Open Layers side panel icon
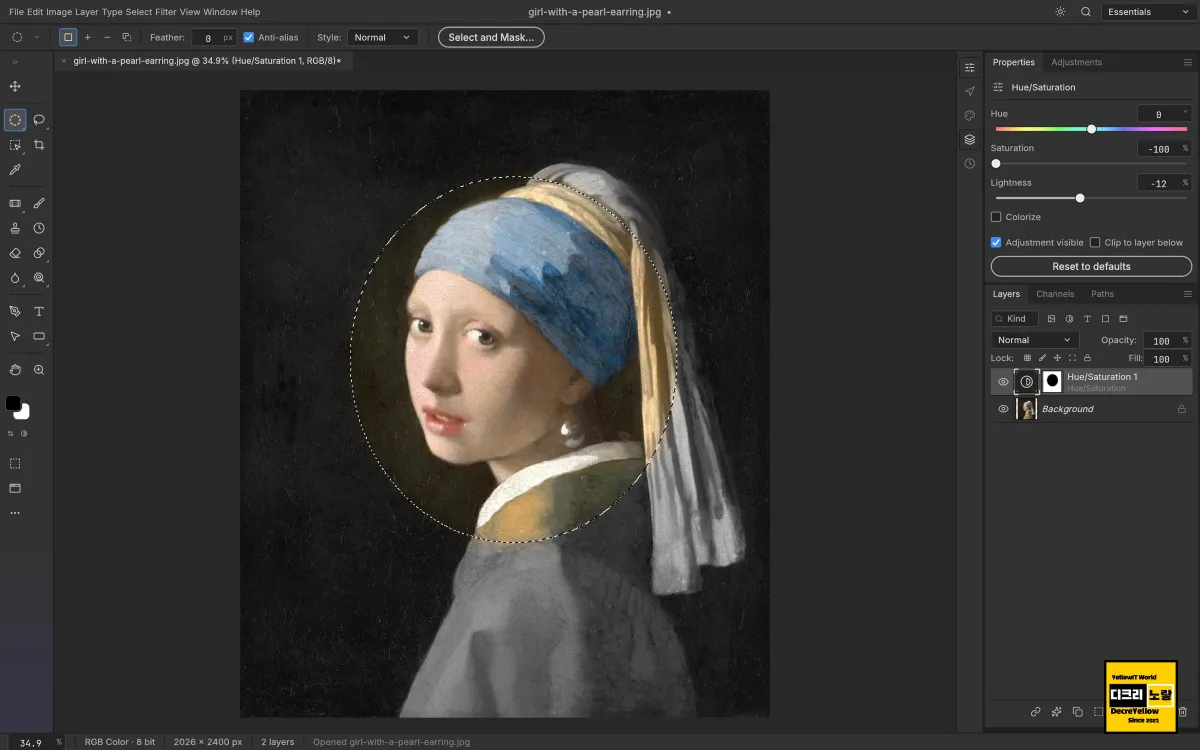Screen dimensions: 1200x750 point(969,139)
